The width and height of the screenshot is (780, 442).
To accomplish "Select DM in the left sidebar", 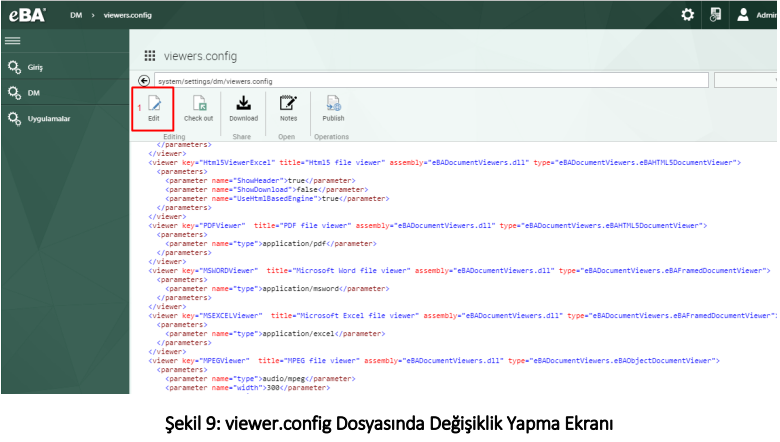I will coord(34,93).
